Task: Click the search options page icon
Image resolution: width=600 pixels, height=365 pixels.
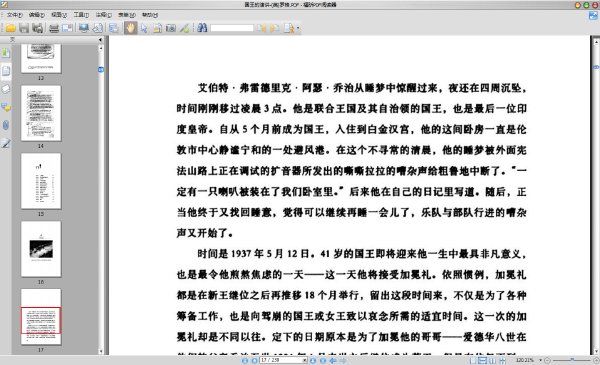Action: 289,28
